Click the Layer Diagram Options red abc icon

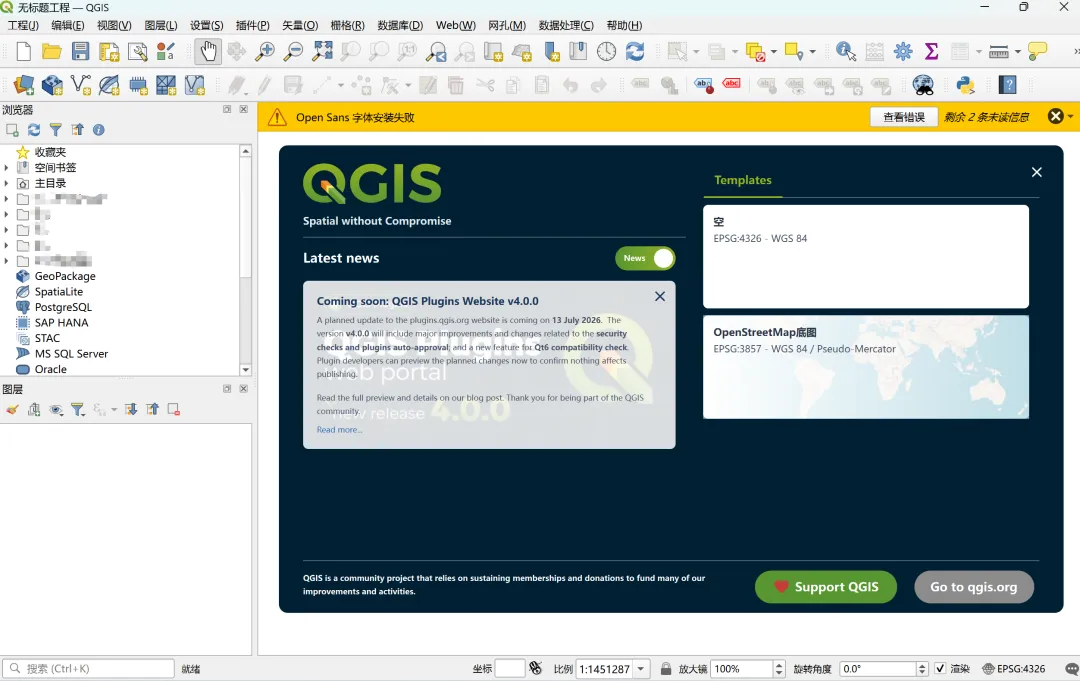pos(731,85)
